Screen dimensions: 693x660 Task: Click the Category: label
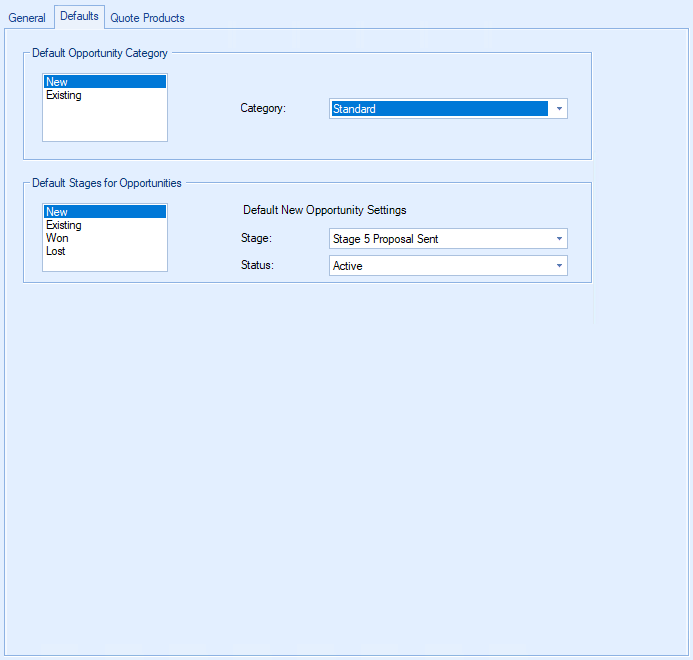coord(263,109)
